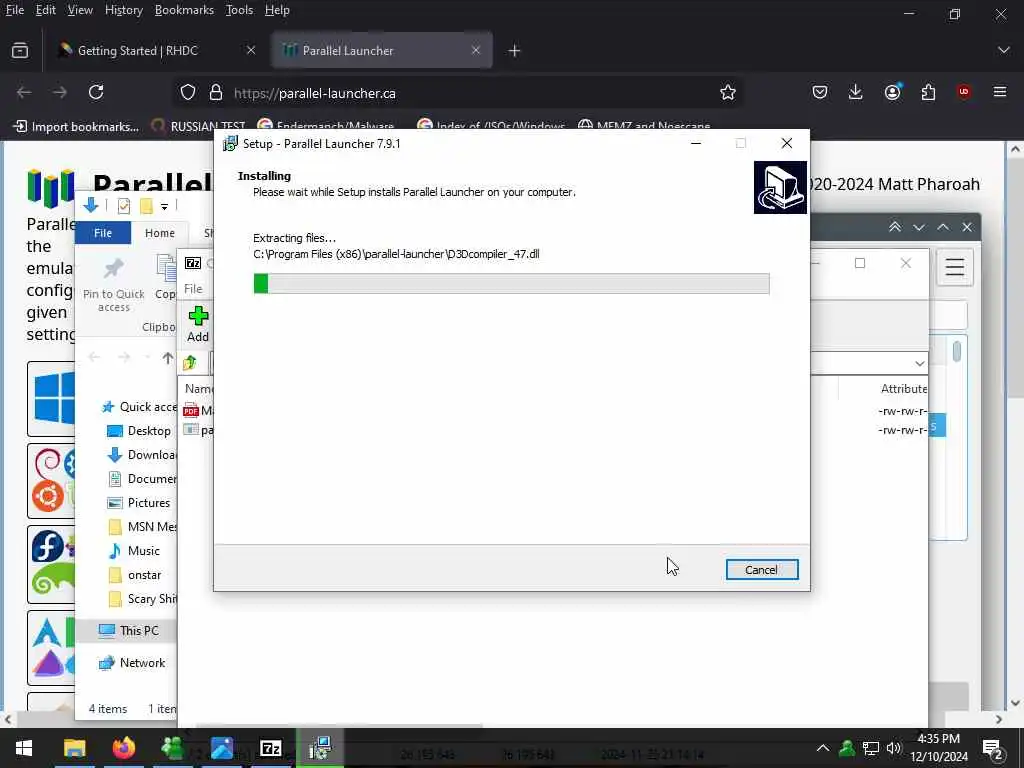Open Firefox Bookmarks menu
Viewport: 1024px width, 768px height.
pyautogui.click(x=184, y=10)
